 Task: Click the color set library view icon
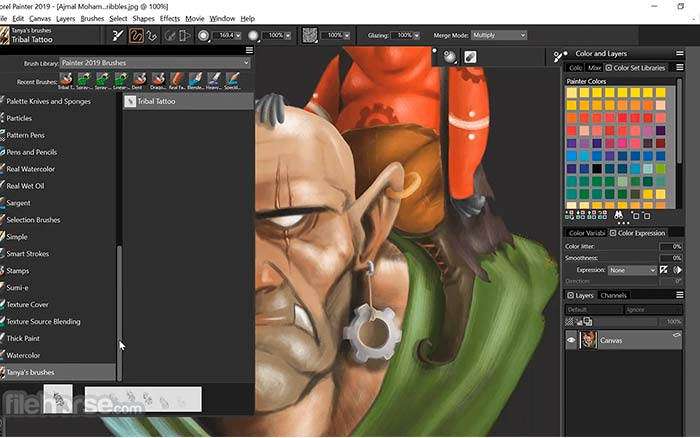[569, 216]
